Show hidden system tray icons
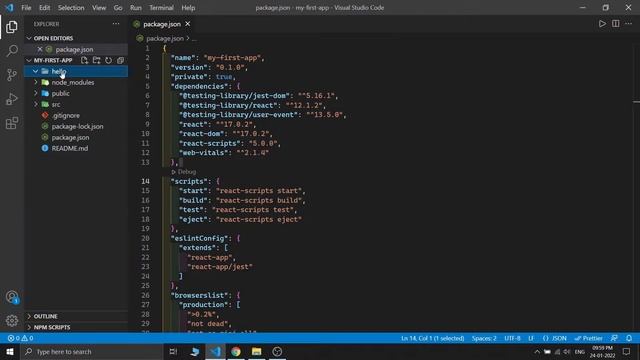The height and width of the screenshot is (360, 640). (537, 351)
